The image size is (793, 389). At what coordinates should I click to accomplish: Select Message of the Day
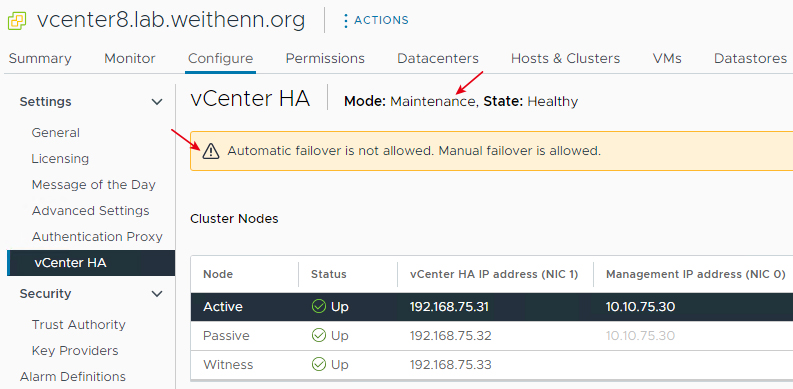pyautogui.click(x=94, y=185)
